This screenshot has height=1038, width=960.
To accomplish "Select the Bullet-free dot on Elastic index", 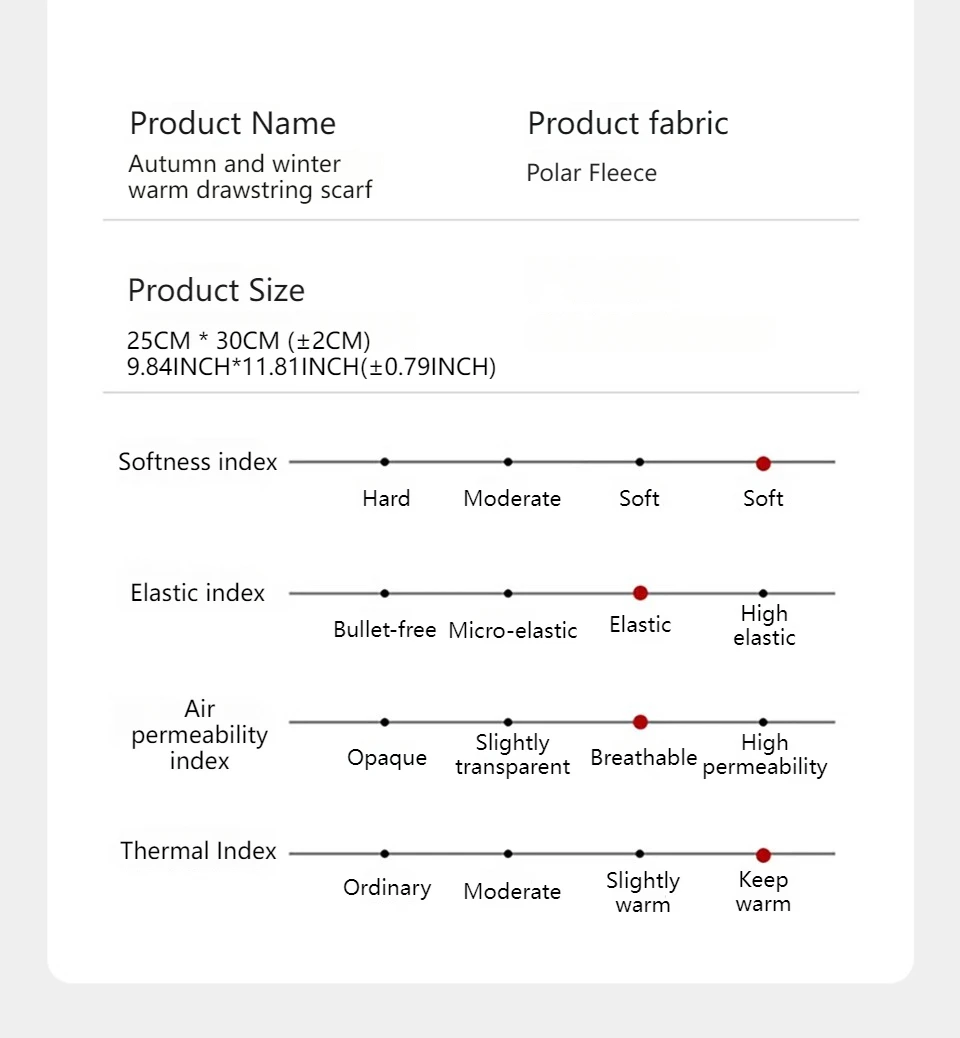I will 385,593.
